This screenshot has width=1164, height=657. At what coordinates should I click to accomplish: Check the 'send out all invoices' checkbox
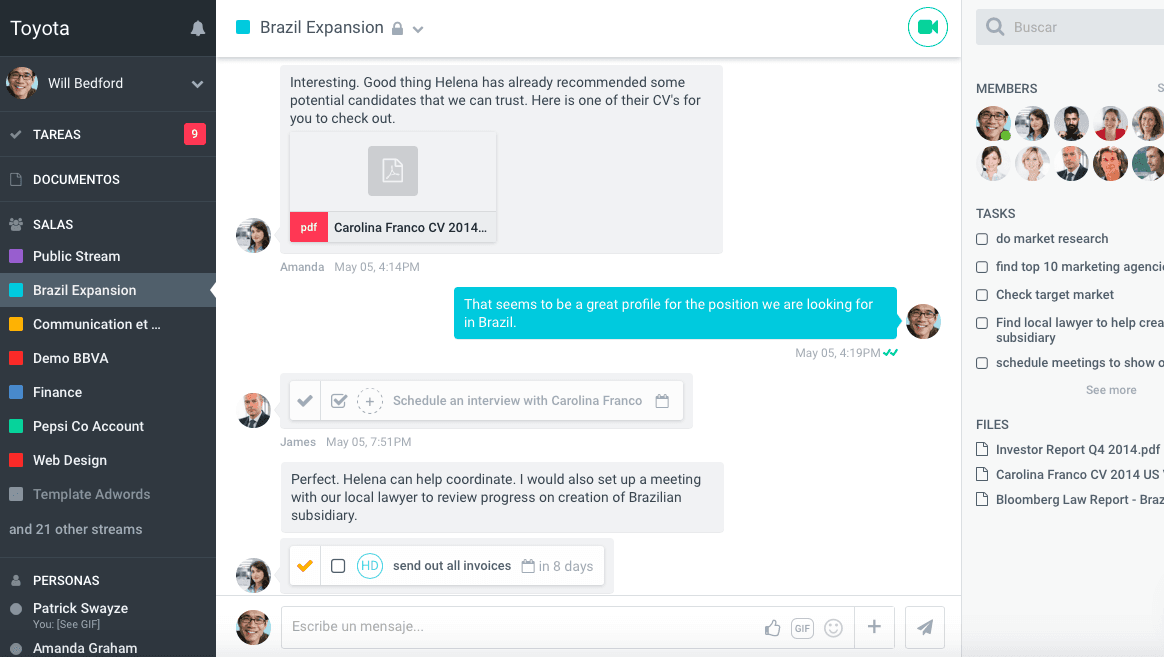339,566
